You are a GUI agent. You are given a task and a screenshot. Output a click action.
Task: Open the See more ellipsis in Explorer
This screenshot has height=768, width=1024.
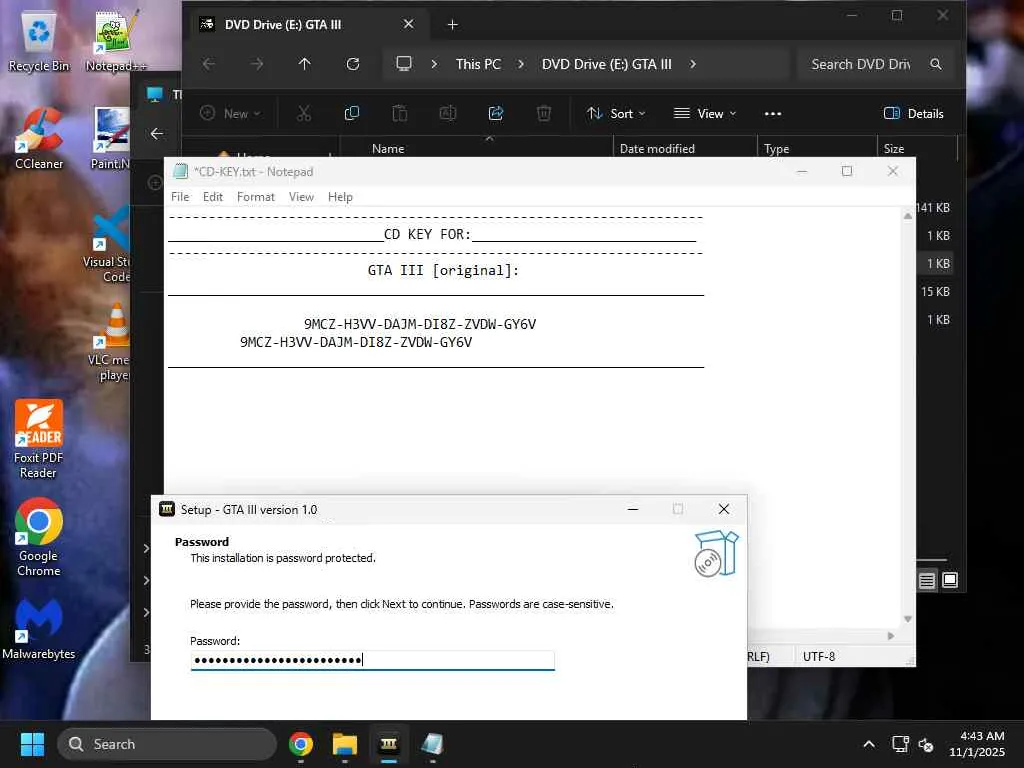click(773, 114)
